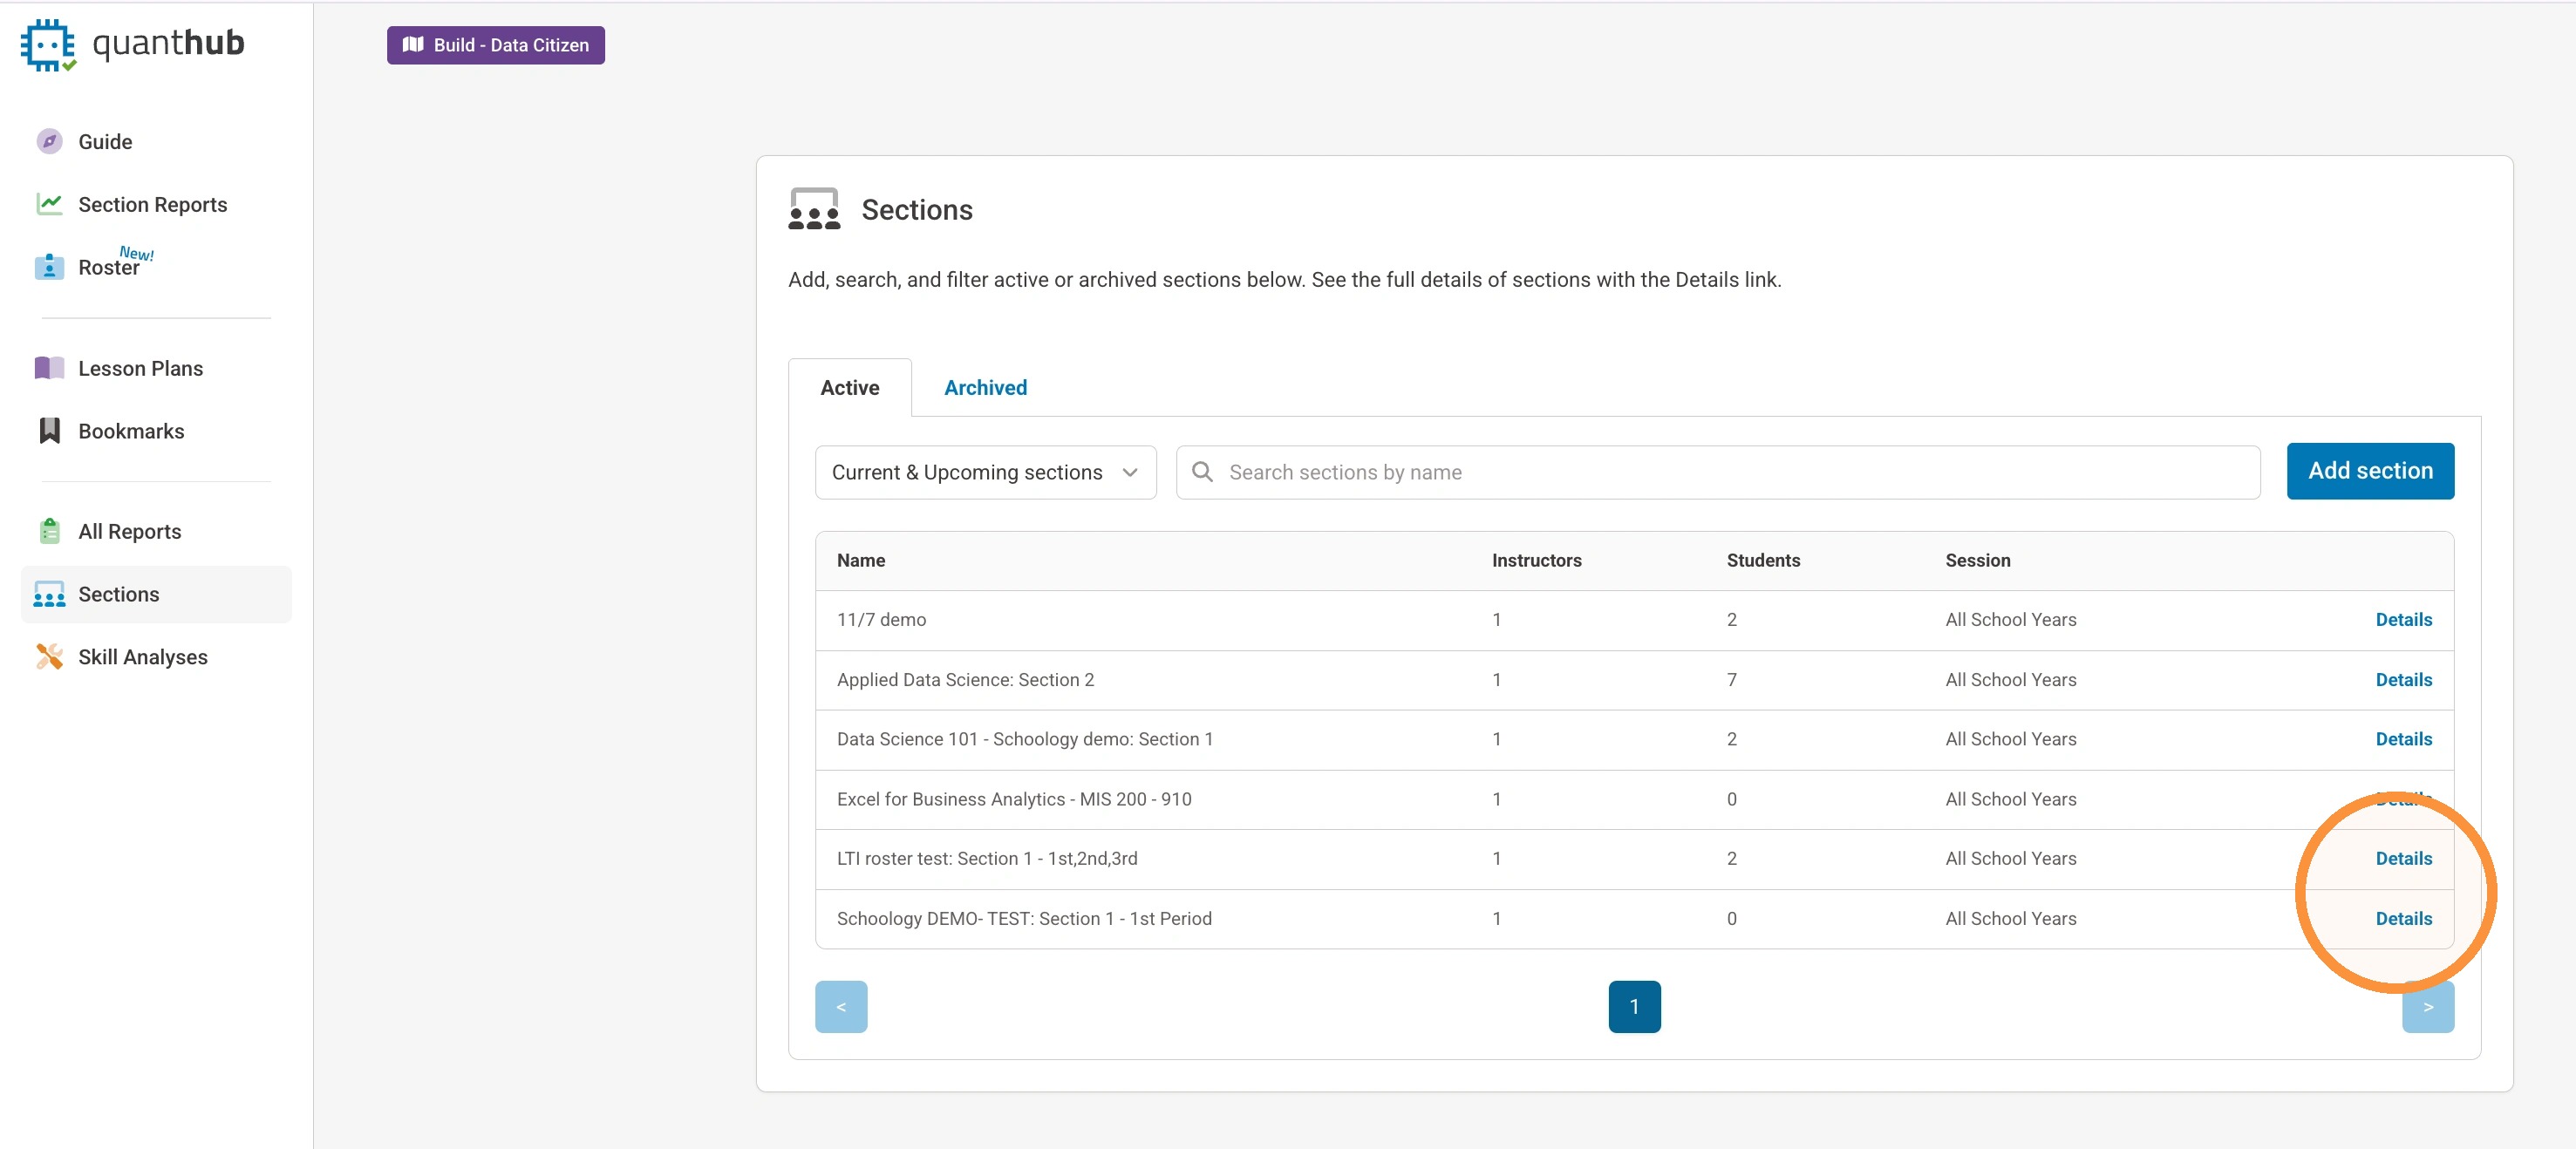The height and width of the screenshot is (1149, 2576).
Task: Select Schoology DEMO- TEST: Section 1 name
Action: point(1024,919)
